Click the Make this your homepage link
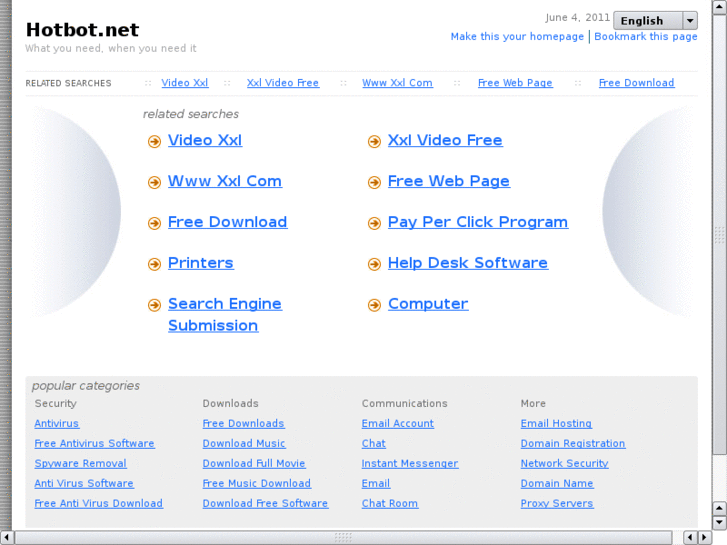727x545 pixels. pos(517,37)
